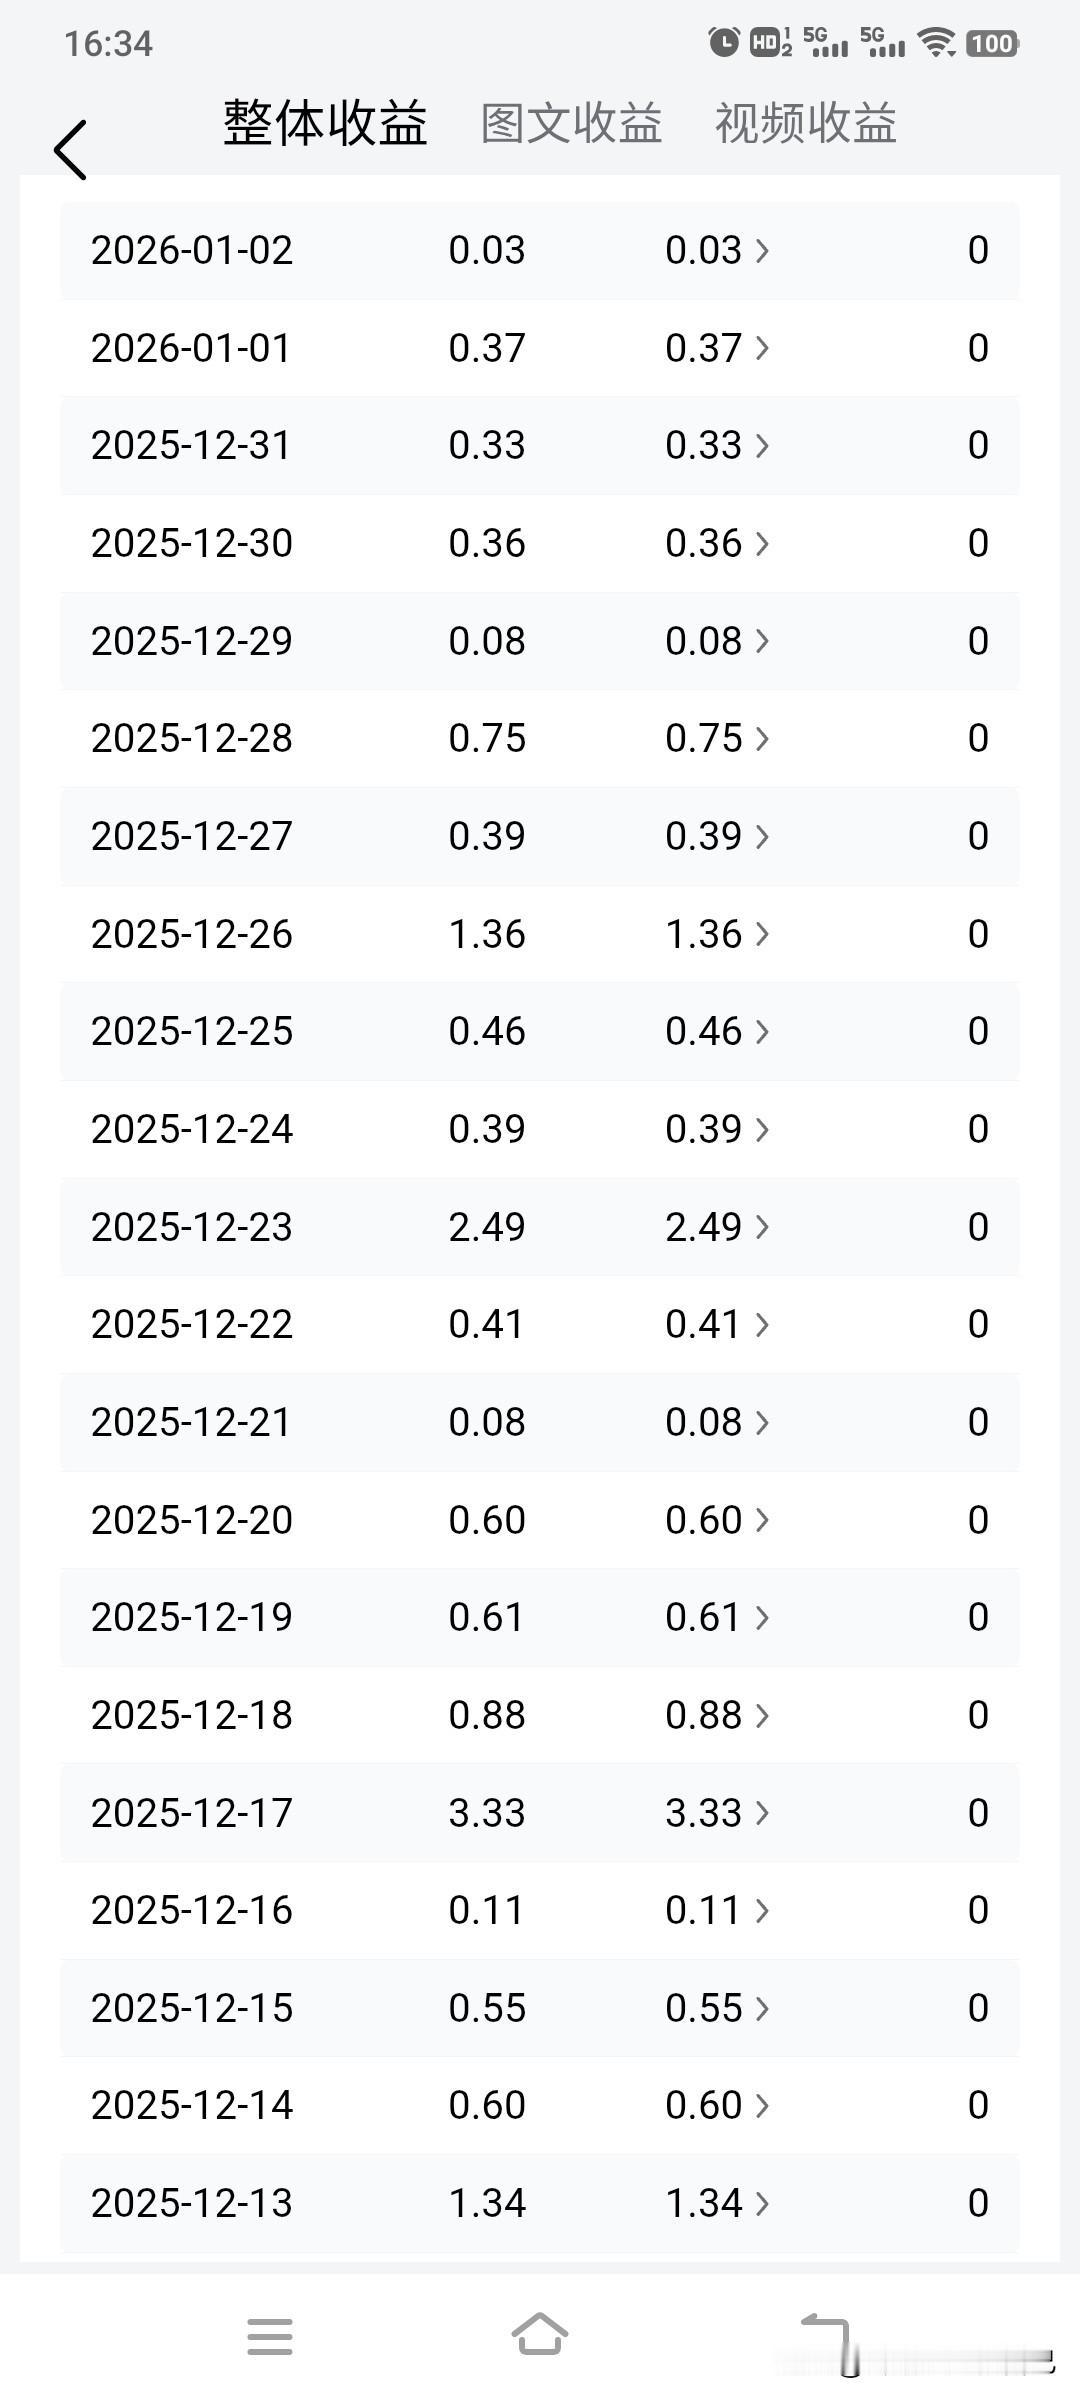This screenshot has height=2400, width=1080.
Task: Select the 整体收益 tab
Action: (x=325, y=124)
